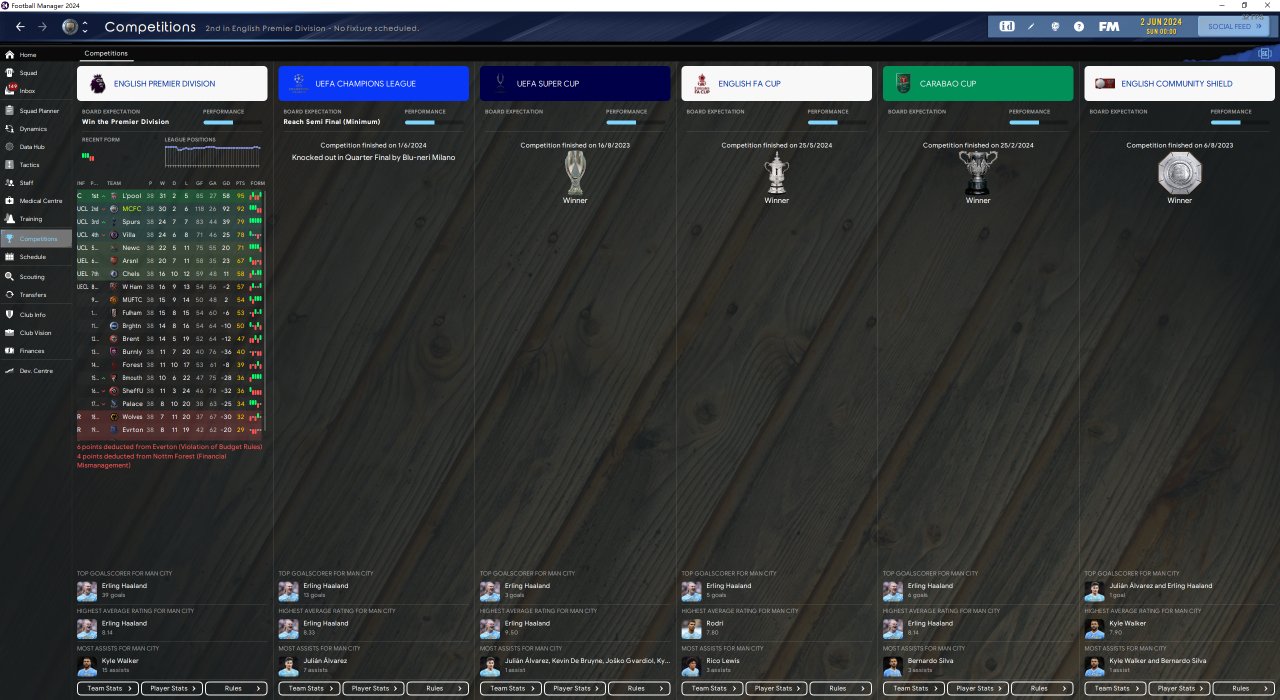Click the Tactics sidebar icon
The width and height of the screenshot is (1280, 700).
coord(10,165)
